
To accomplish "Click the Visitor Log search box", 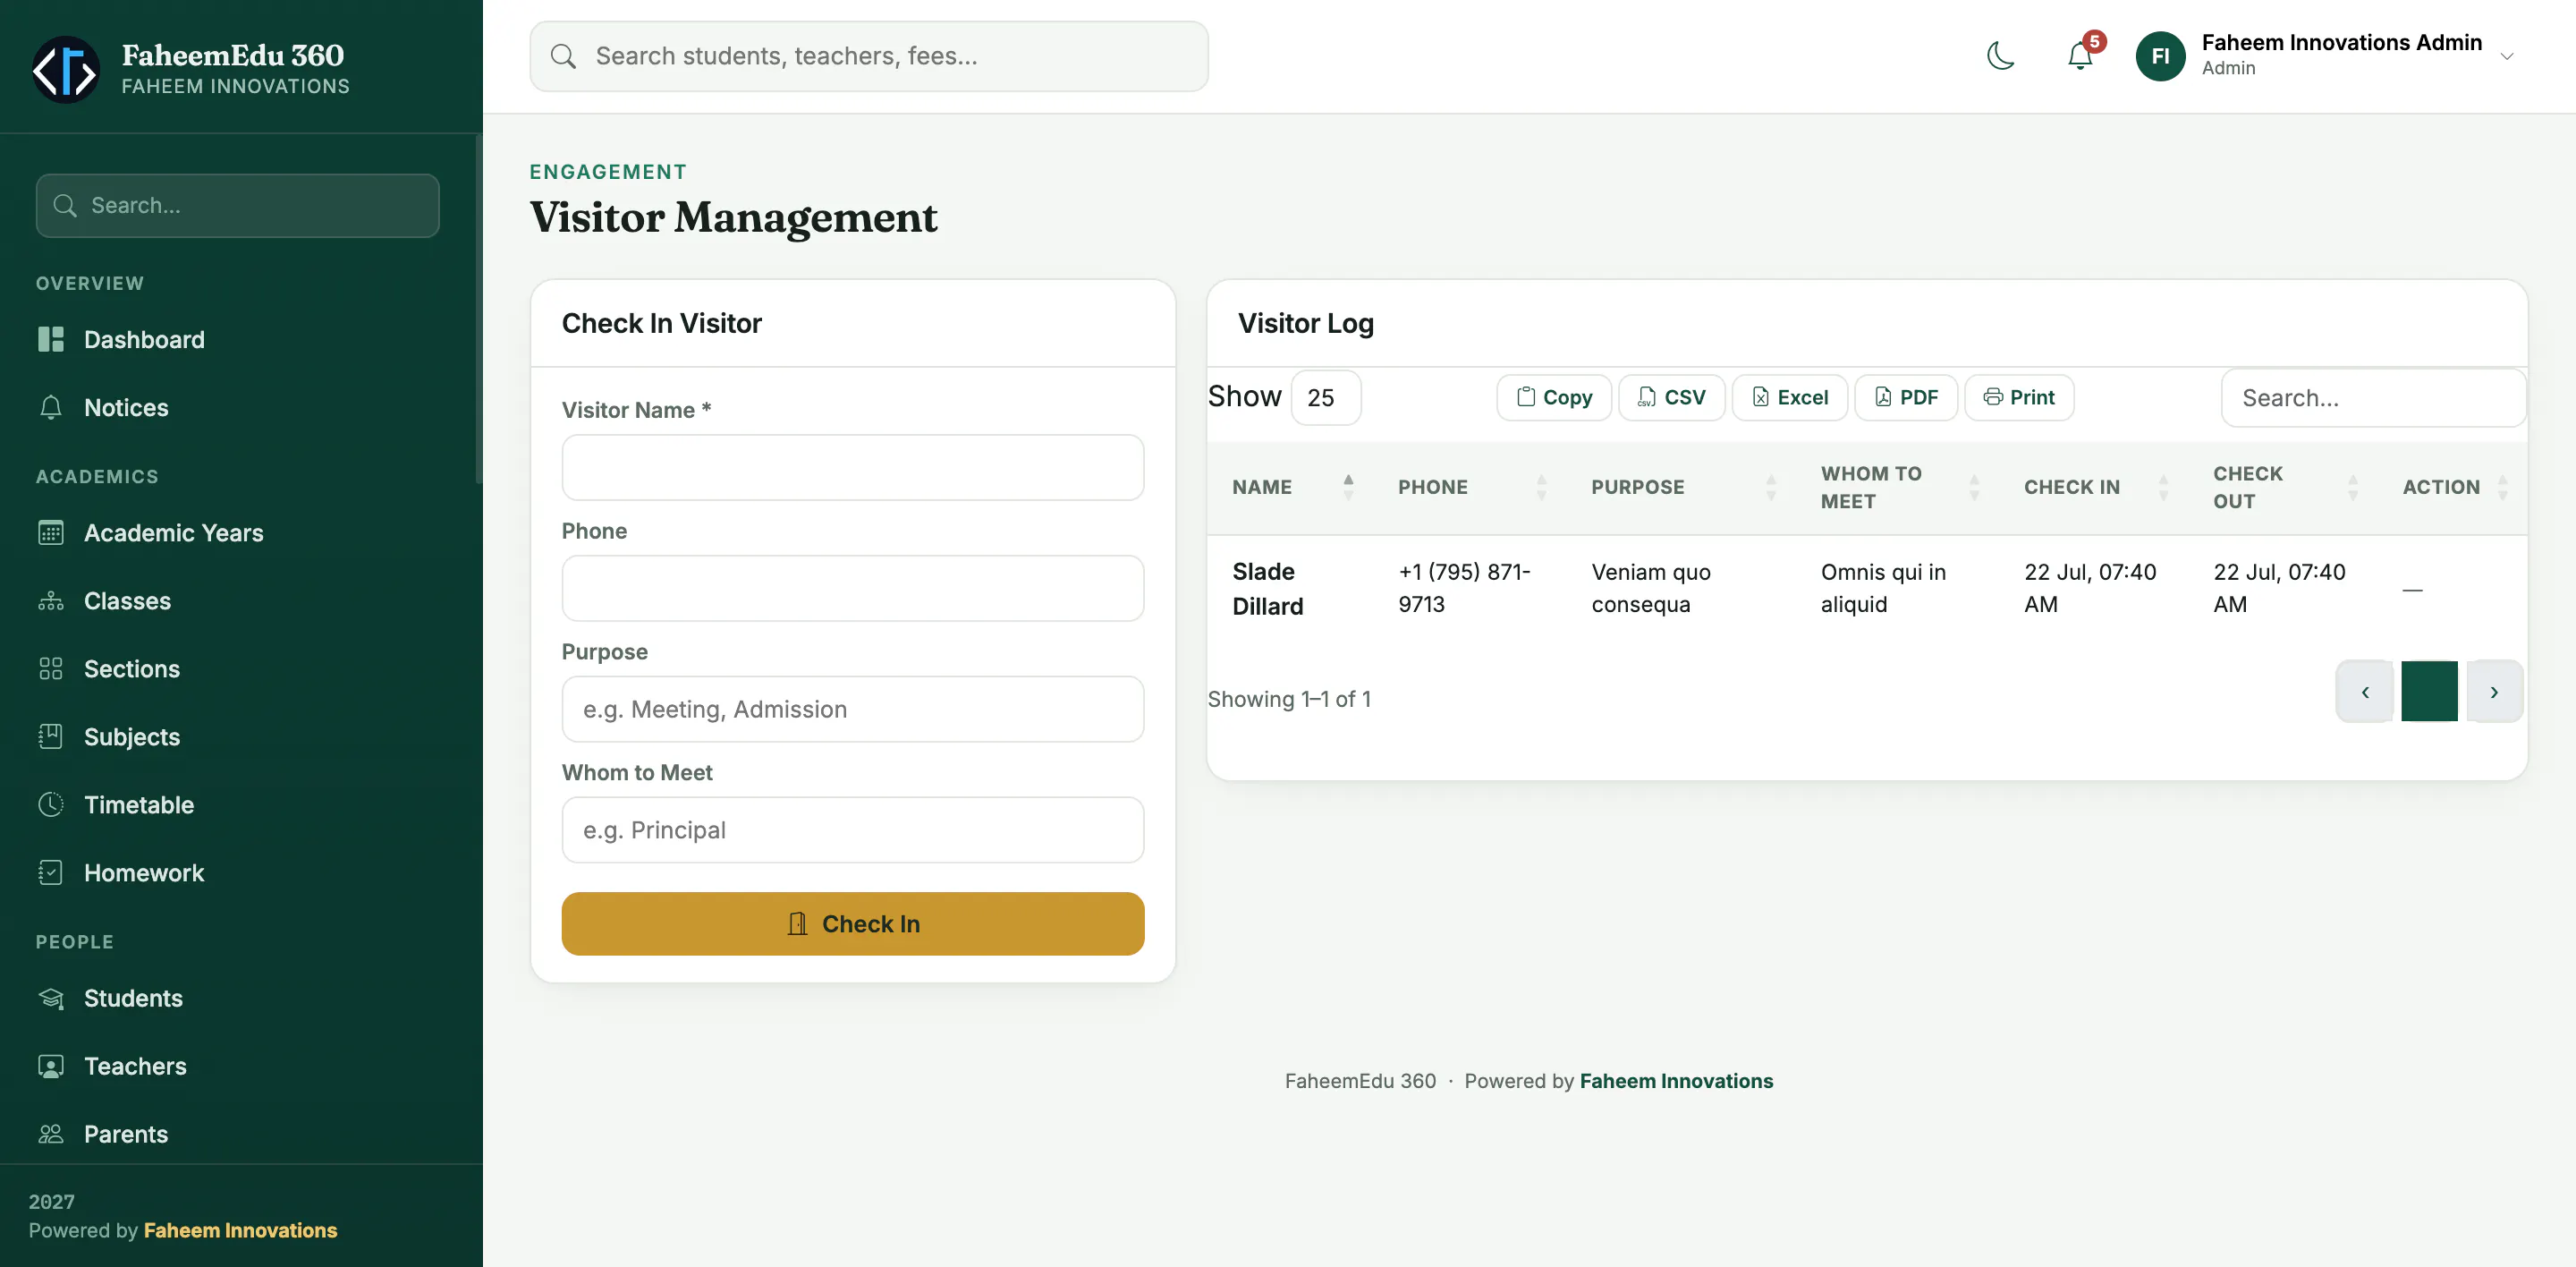I will click(x=2373, y=398).
